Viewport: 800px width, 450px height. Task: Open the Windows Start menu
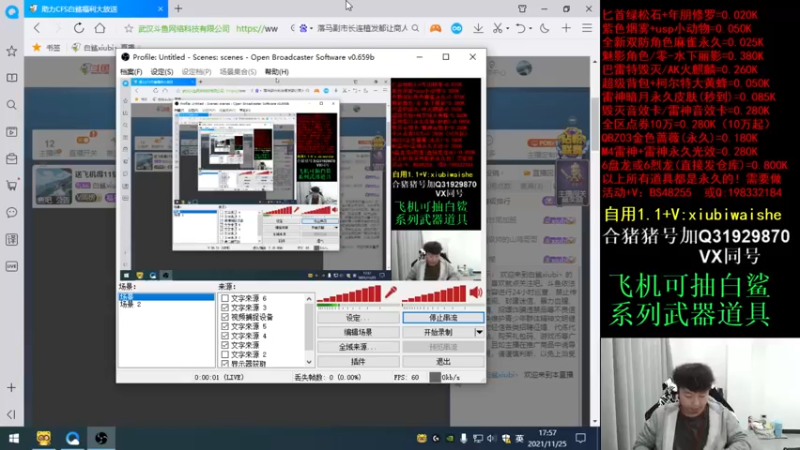pyautogui.click(x=14, y=438)
